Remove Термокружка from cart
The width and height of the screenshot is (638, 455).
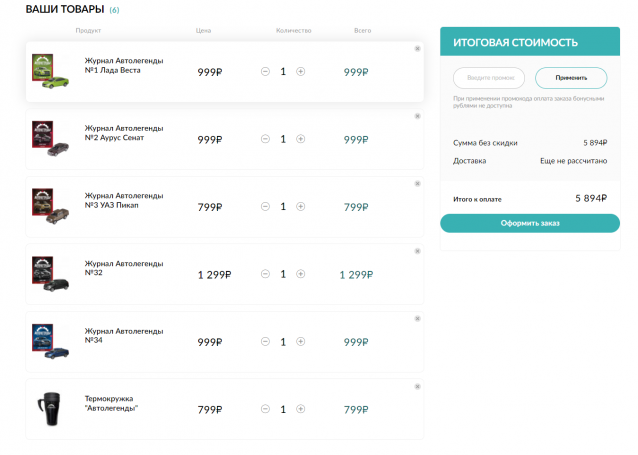point(417,387)
